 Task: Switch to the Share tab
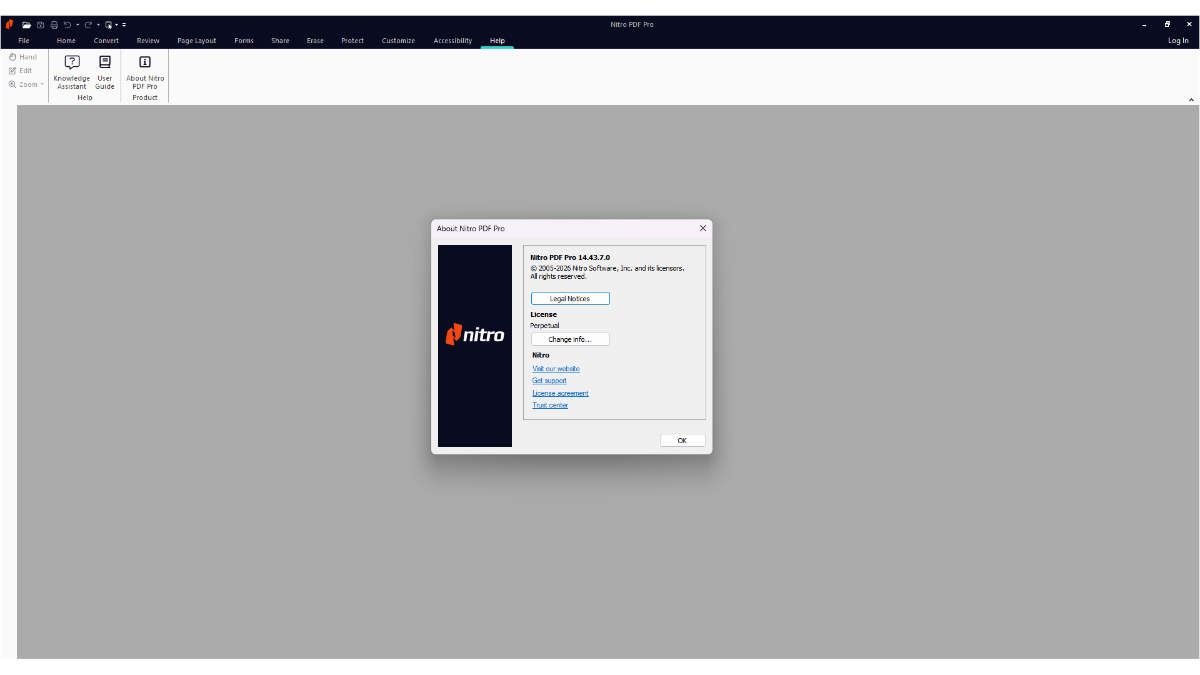tap(280, 41)
